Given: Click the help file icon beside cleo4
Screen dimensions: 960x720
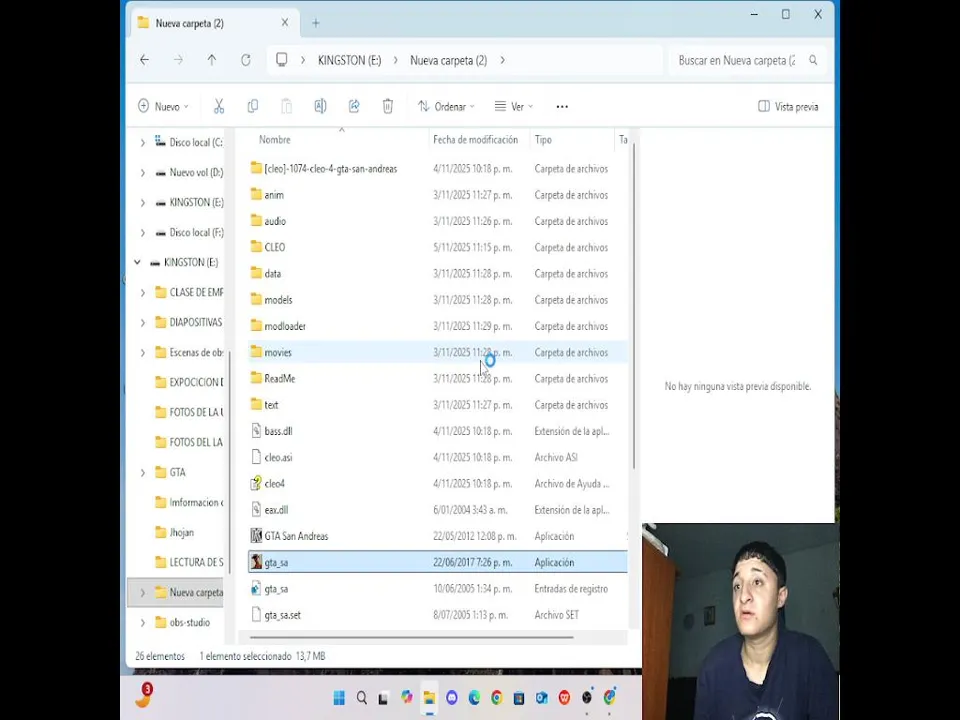Looking at the screenshot, I should 257,484.
